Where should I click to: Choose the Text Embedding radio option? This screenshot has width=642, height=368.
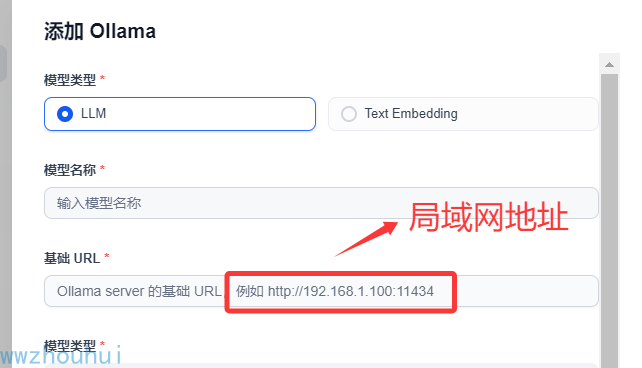349,114
